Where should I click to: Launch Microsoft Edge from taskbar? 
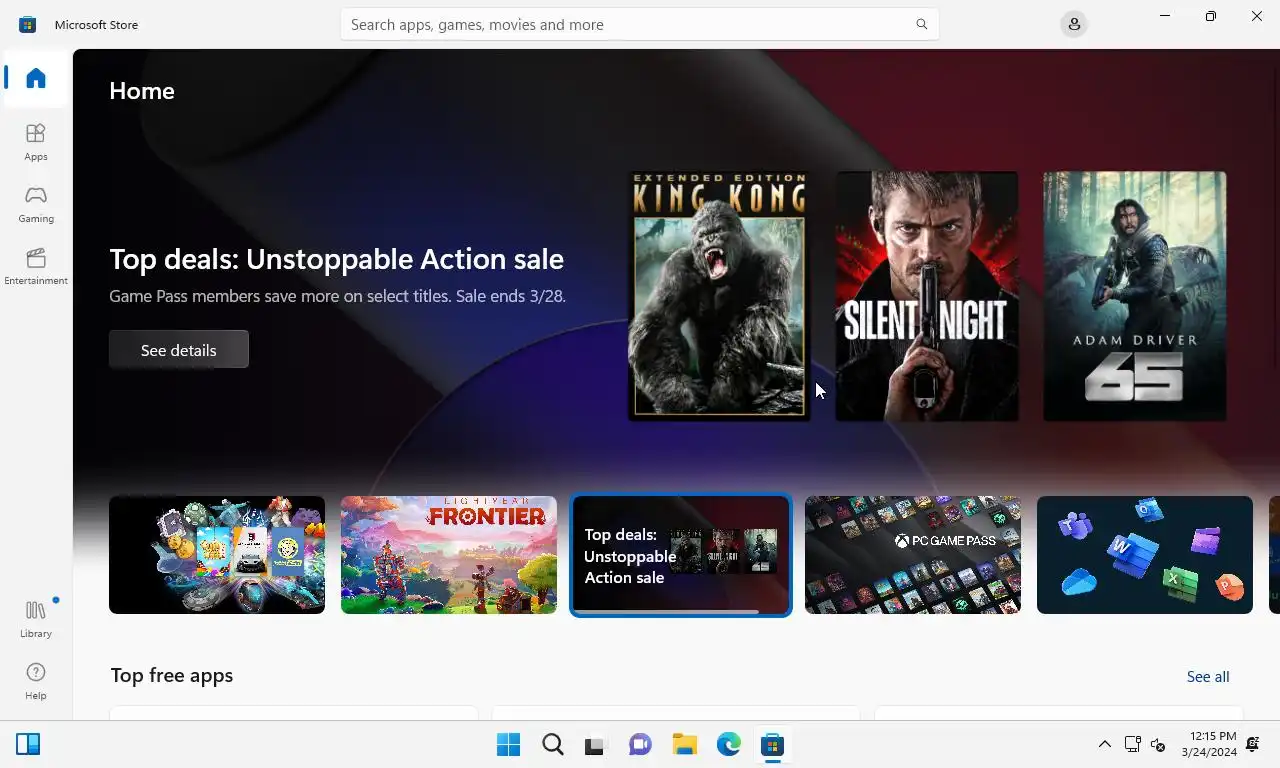point(728,745)
